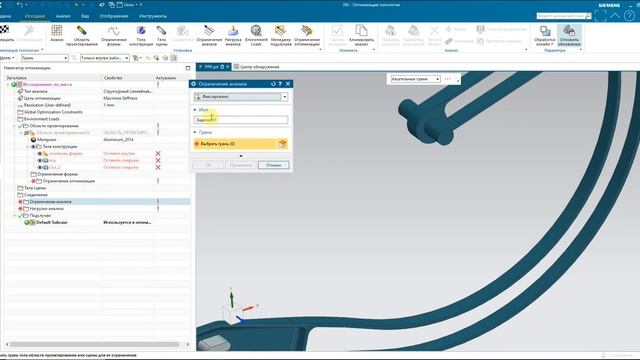
Task: Click the name input field in dialog
Action: (241, 120)
